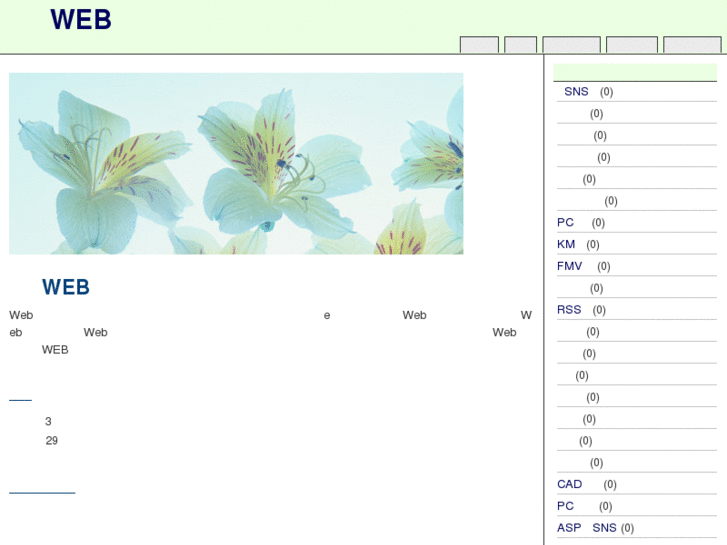The image size is (727, 545).
Task: Click the short underlined link above the 3 line
Action: click(x=20, y=396)
